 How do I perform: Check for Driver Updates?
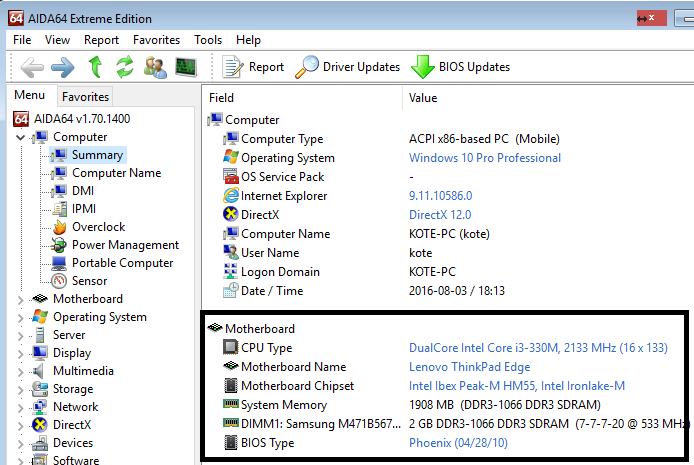click(x=347, y=67)
